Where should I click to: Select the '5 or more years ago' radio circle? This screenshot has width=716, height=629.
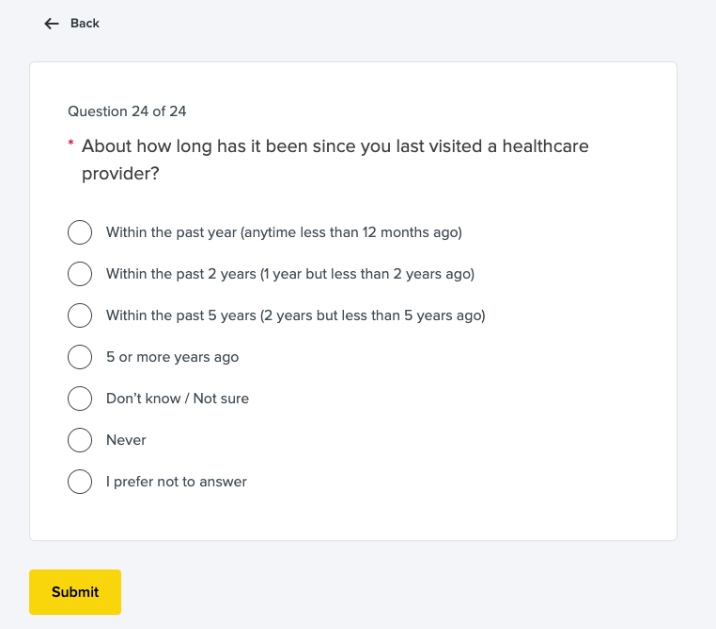click(80, 357)
